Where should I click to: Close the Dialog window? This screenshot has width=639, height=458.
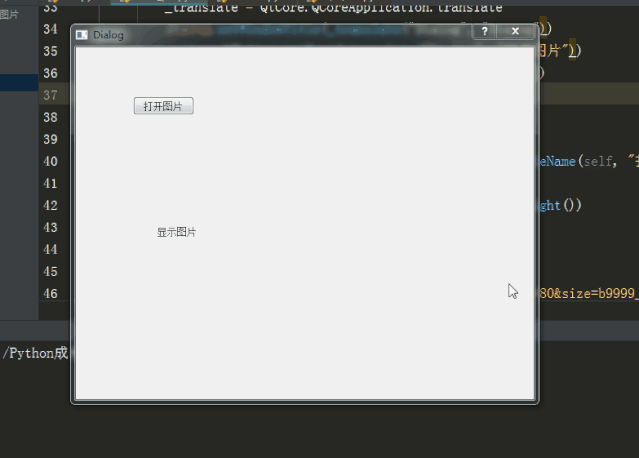coord(515,31)
